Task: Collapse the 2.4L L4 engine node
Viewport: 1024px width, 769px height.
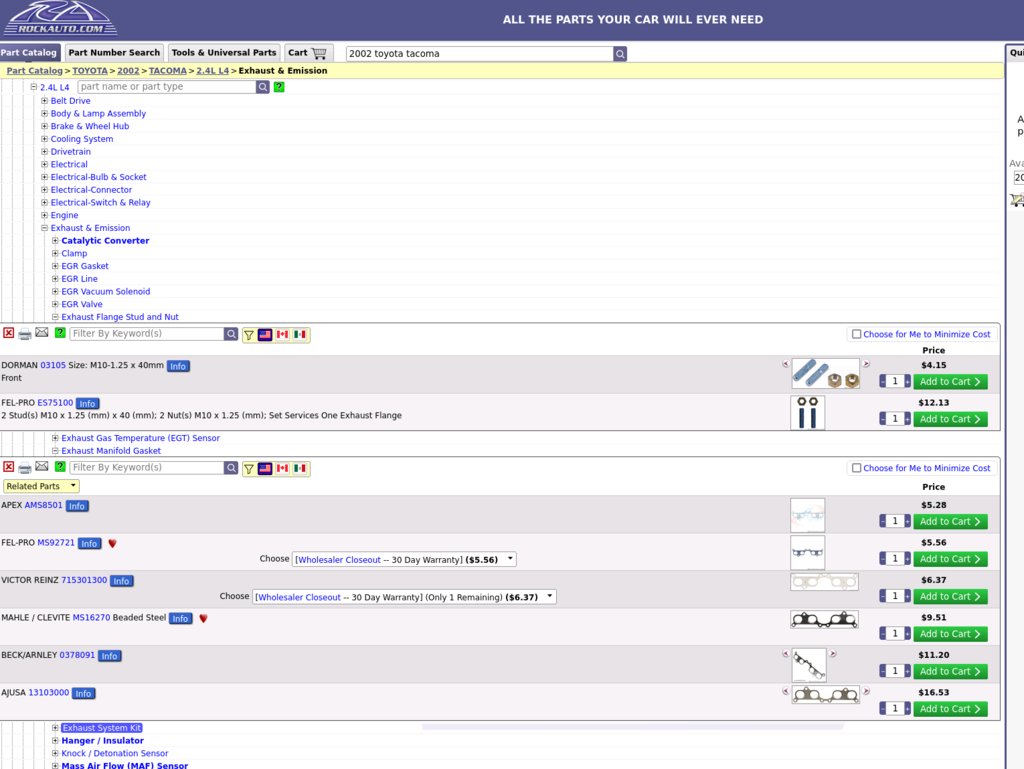Action: [x=33, y=87]
